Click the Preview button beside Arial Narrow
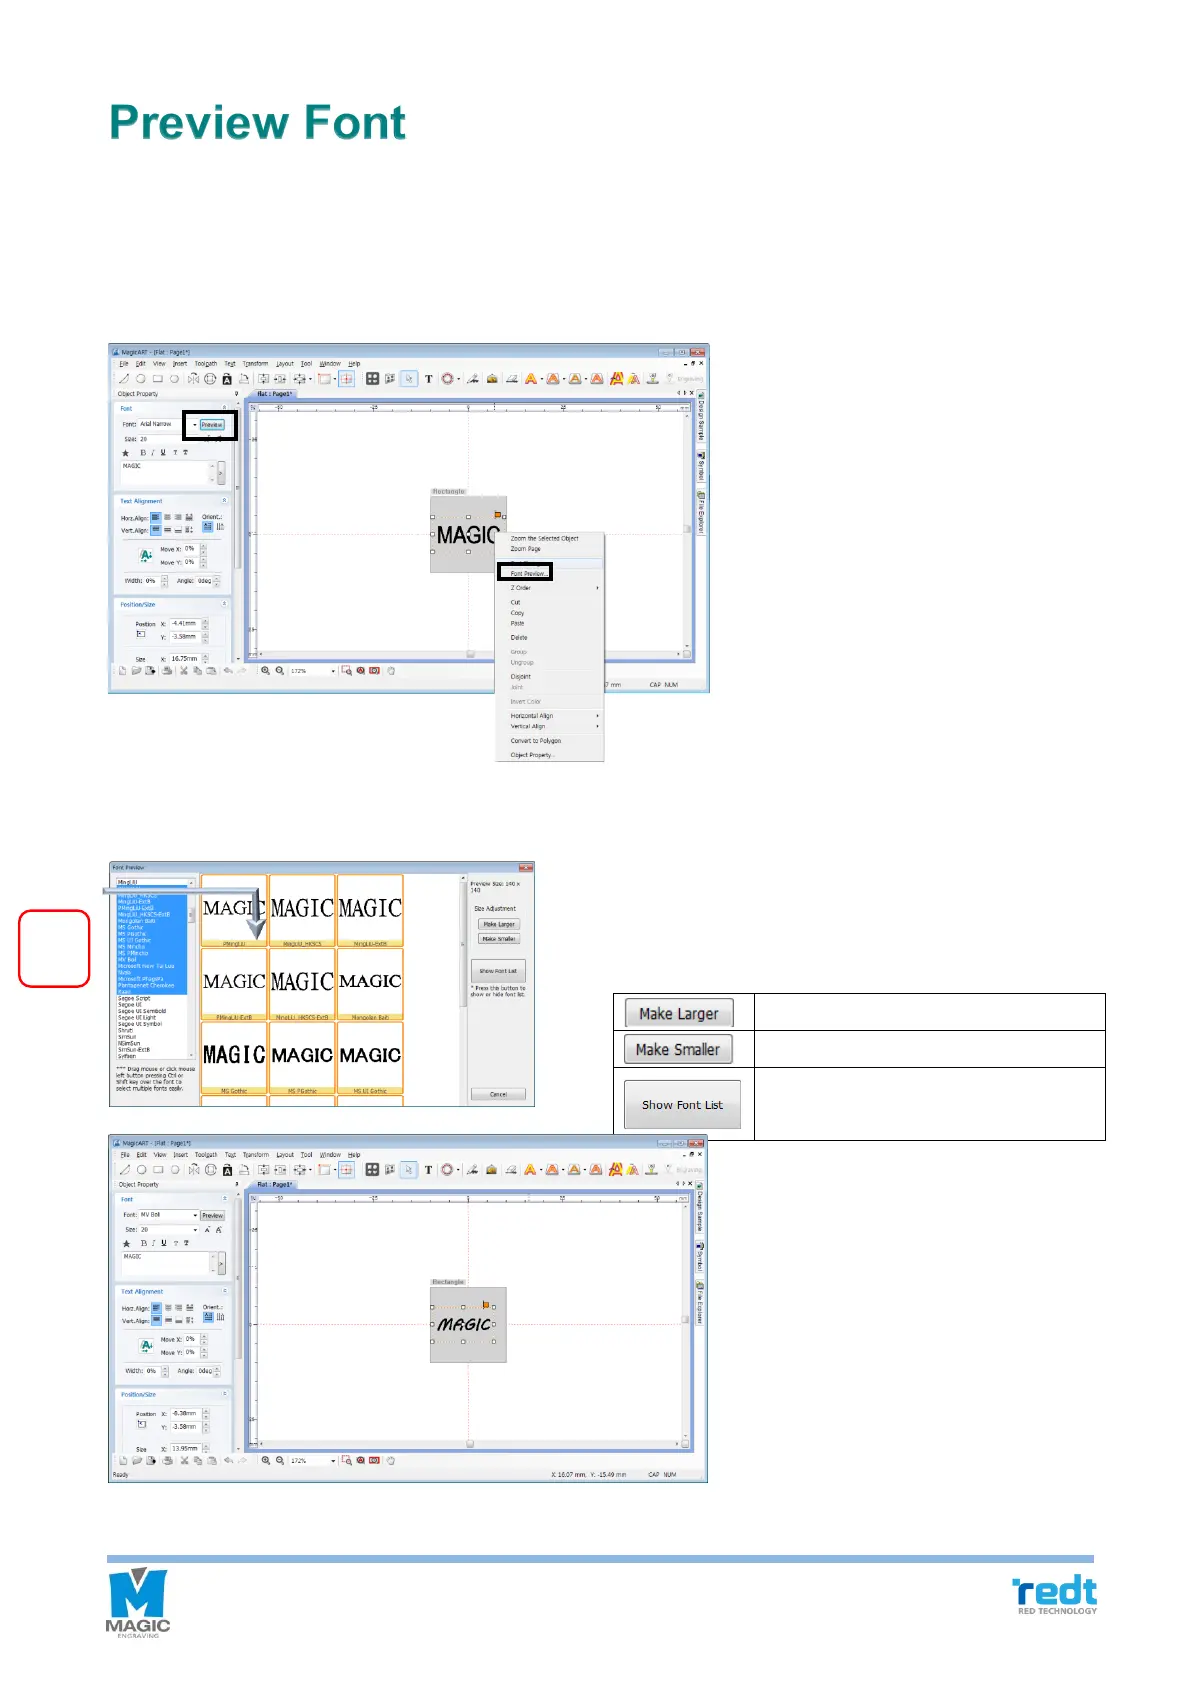Image resolution: width=1191 pixels, height=1684 pixels. point(212,425)
